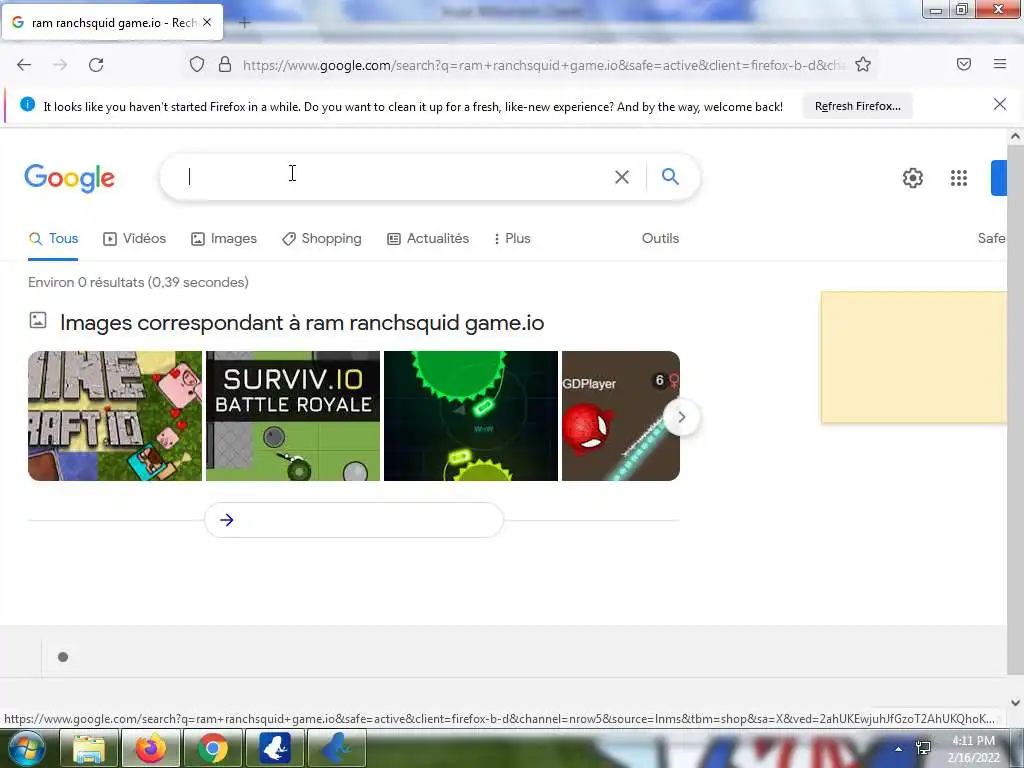Click the info icon in the notification bar
This screenshot has height=768, width=1024.
[27, 104]
